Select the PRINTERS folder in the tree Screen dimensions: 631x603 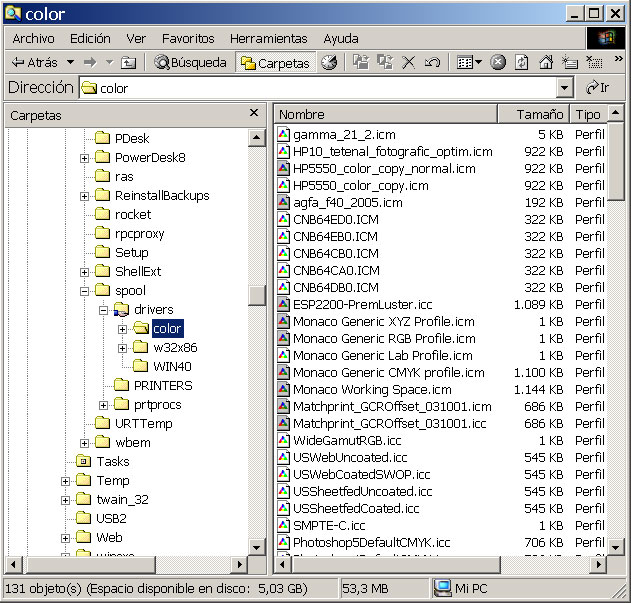point(162,385)
